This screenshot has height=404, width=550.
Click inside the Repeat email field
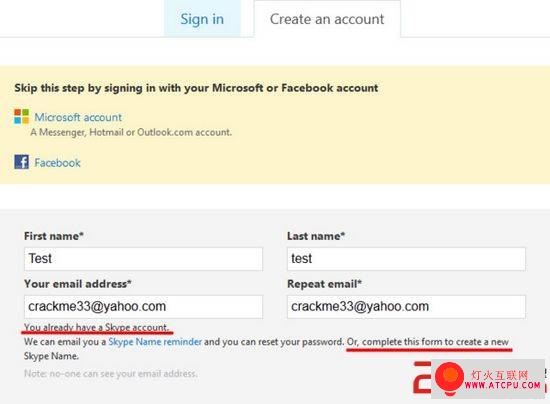point(406,307)
